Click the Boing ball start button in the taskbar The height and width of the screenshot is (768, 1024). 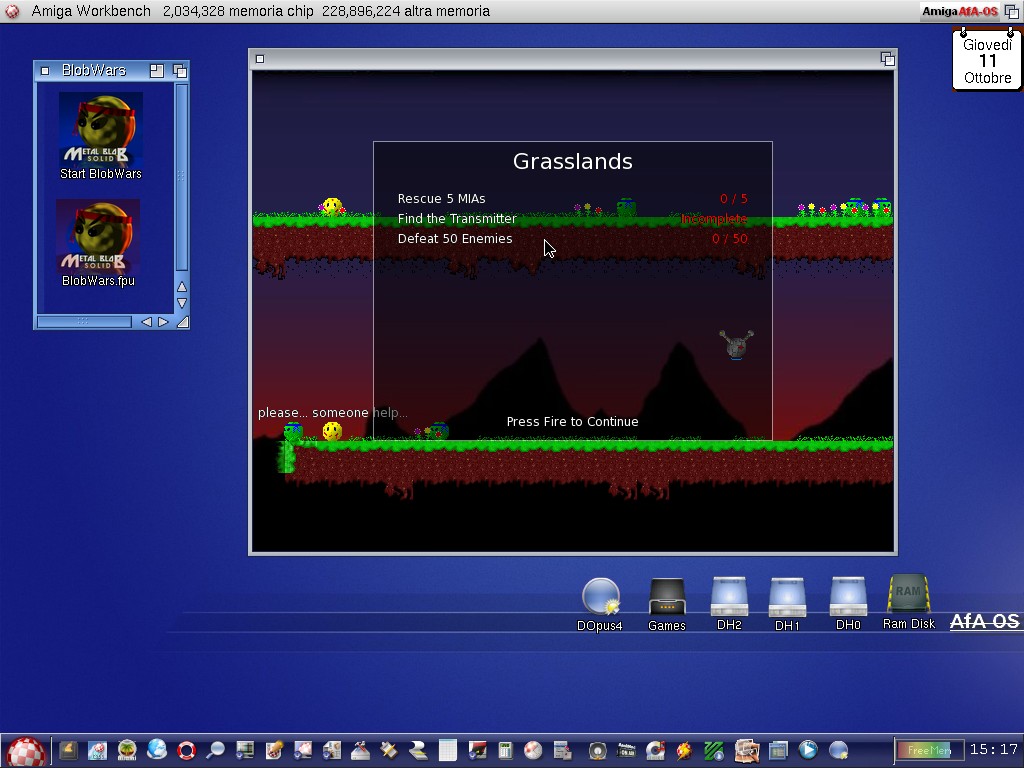pyautogui.click(x=26, y=751)
